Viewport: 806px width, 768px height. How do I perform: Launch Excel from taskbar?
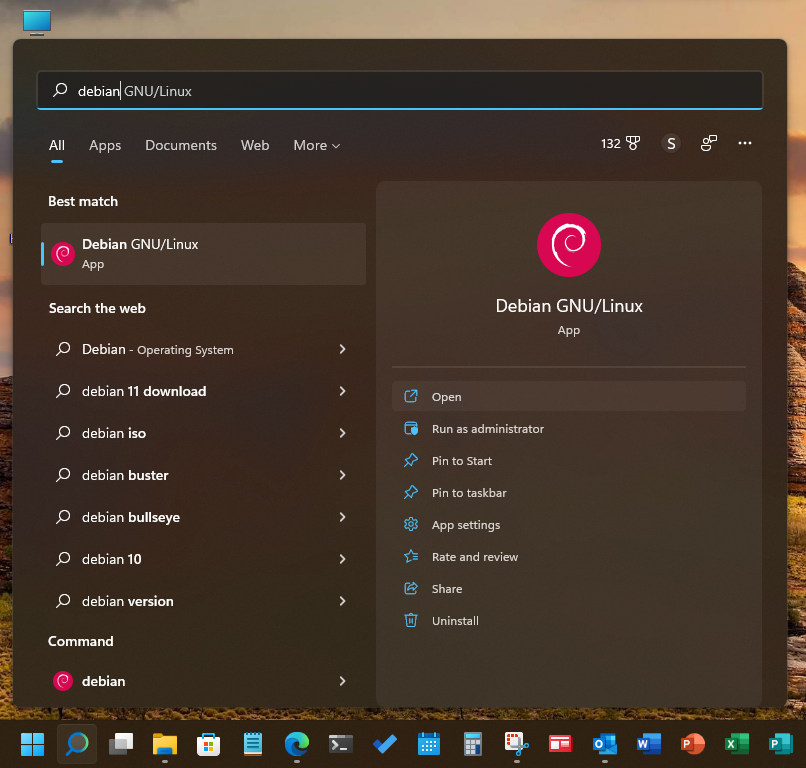[x=736, y=744]
